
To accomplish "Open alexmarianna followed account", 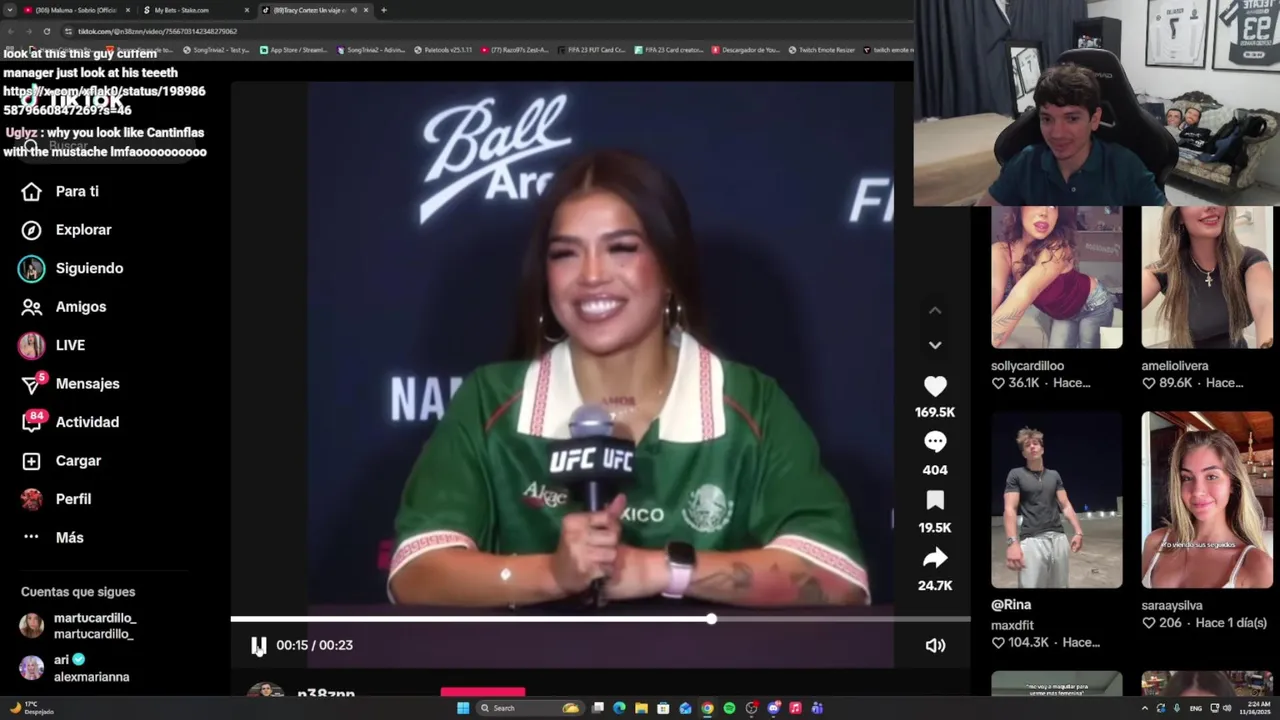I will coord(75,668).
